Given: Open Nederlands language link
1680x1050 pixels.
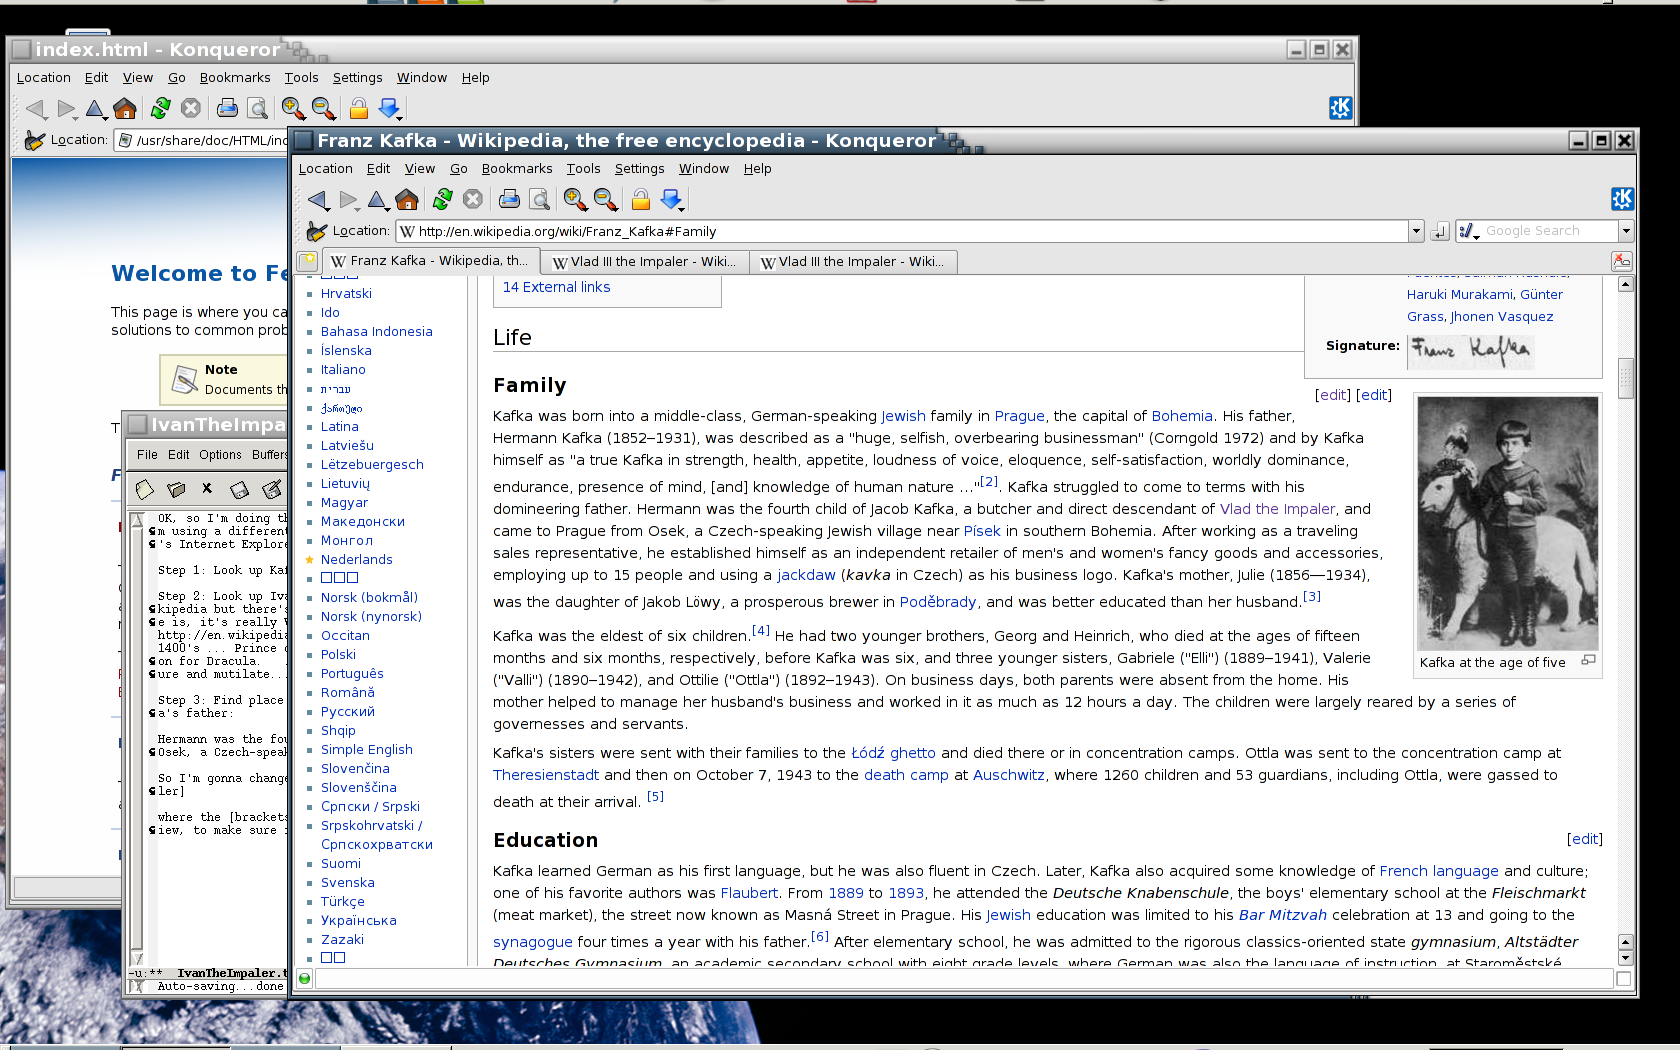Looking at the screenshot, I should pos(356,560).
